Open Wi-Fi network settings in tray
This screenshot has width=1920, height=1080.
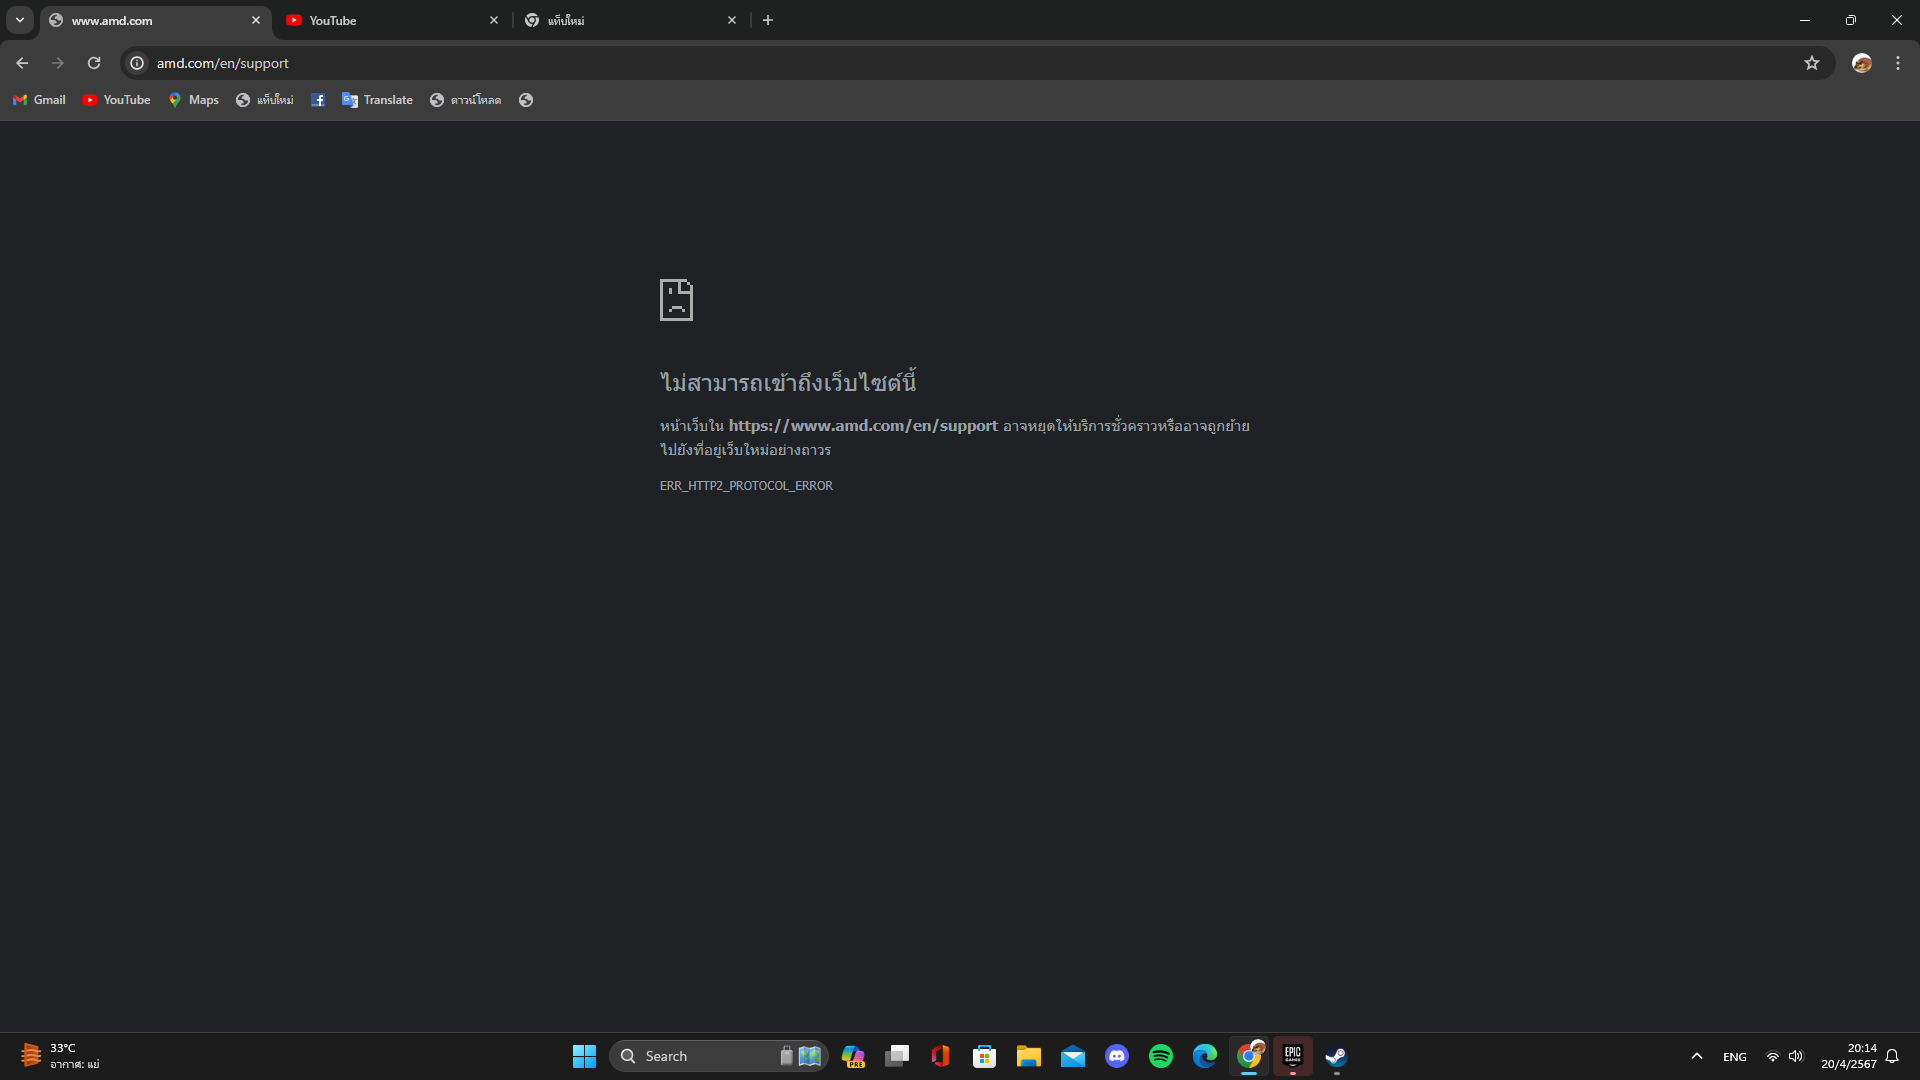tap(1773, 1056)
